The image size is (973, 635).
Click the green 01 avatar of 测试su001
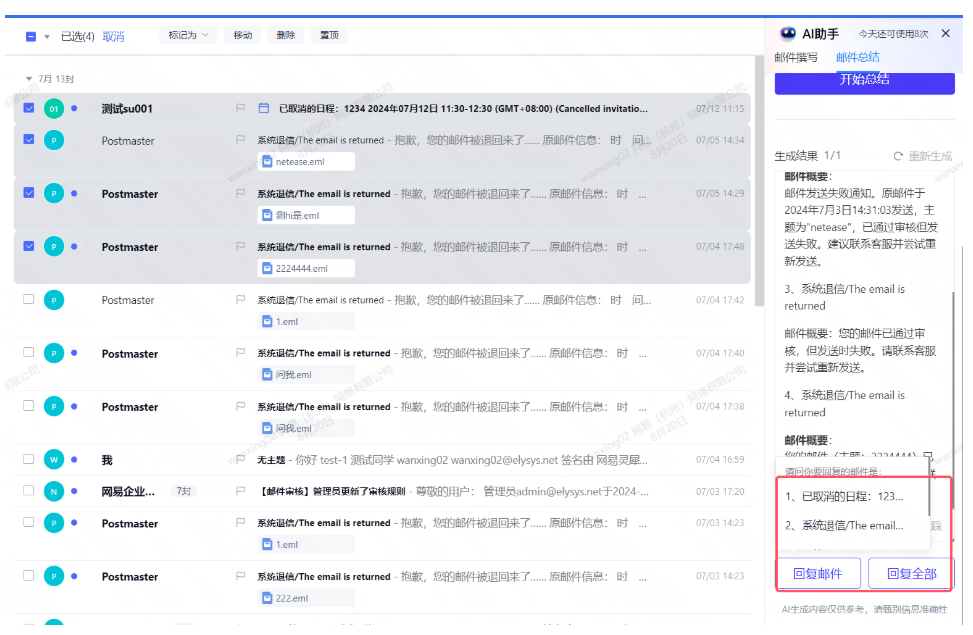(54, 109)
